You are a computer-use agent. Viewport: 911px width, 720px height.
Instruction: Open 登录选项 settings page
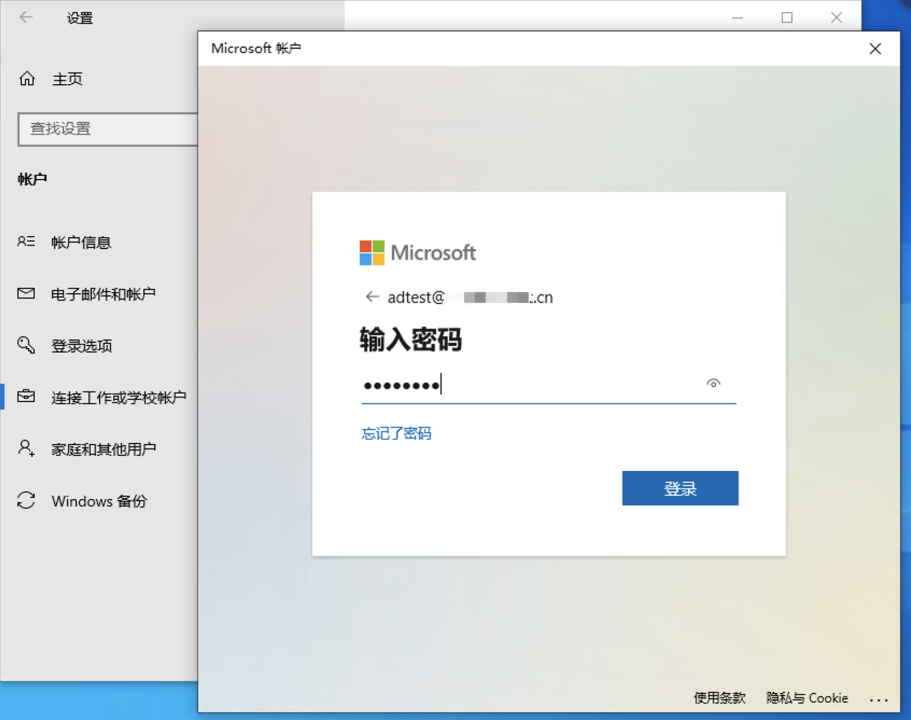[x=81, y=346]
